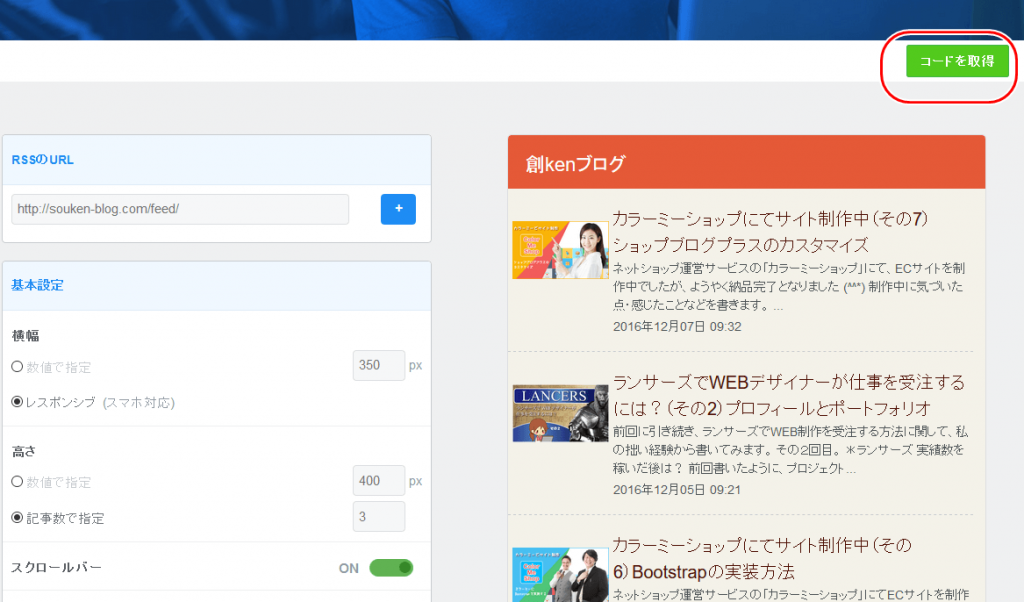This screenshot has height=602, width=1024.
Task: Open article Bootstrapの実装方法 title
Action: [761, 558]
